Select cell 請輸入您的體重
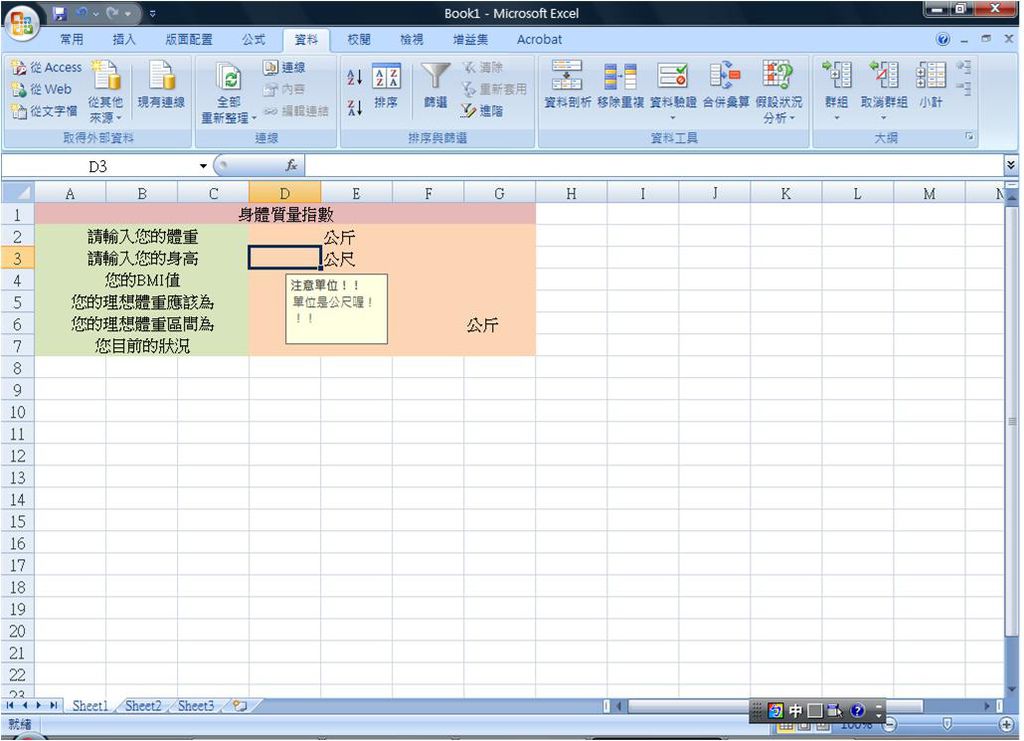 142,236
